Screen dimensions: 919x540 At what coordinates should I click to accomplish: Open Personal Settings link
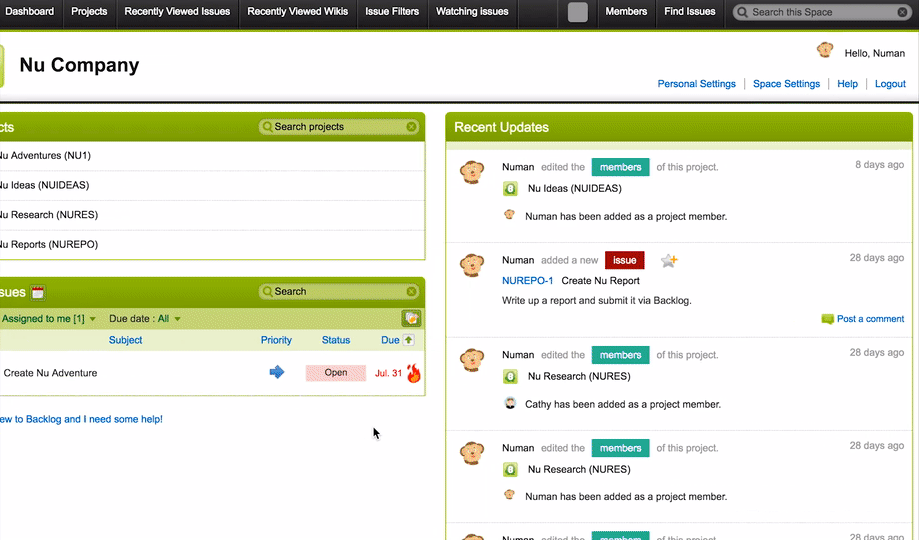click(x=696, y=84)
